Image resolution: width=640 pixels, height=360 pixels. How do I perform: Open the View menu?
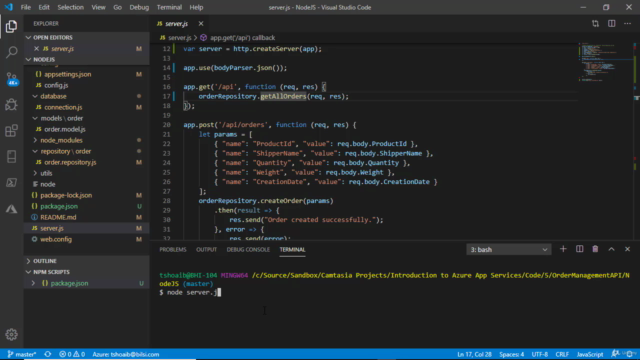[98, 7]
